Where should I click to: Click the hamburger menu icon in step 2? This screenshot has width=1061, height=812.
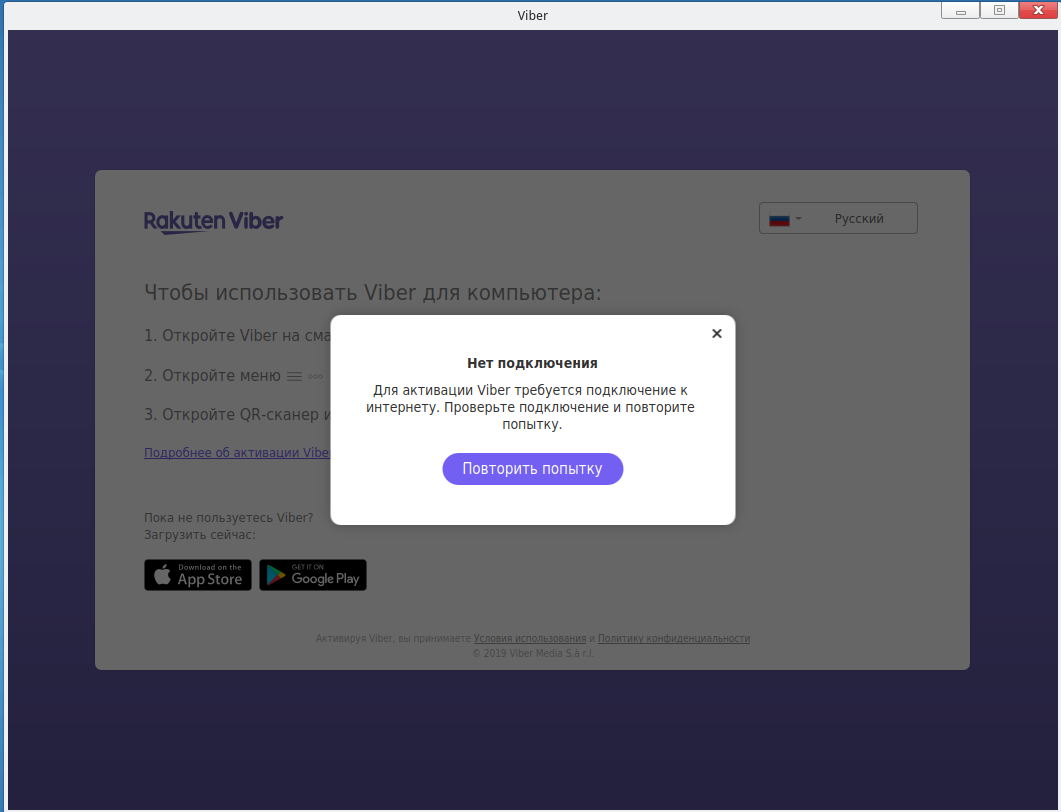click(294, 376)
